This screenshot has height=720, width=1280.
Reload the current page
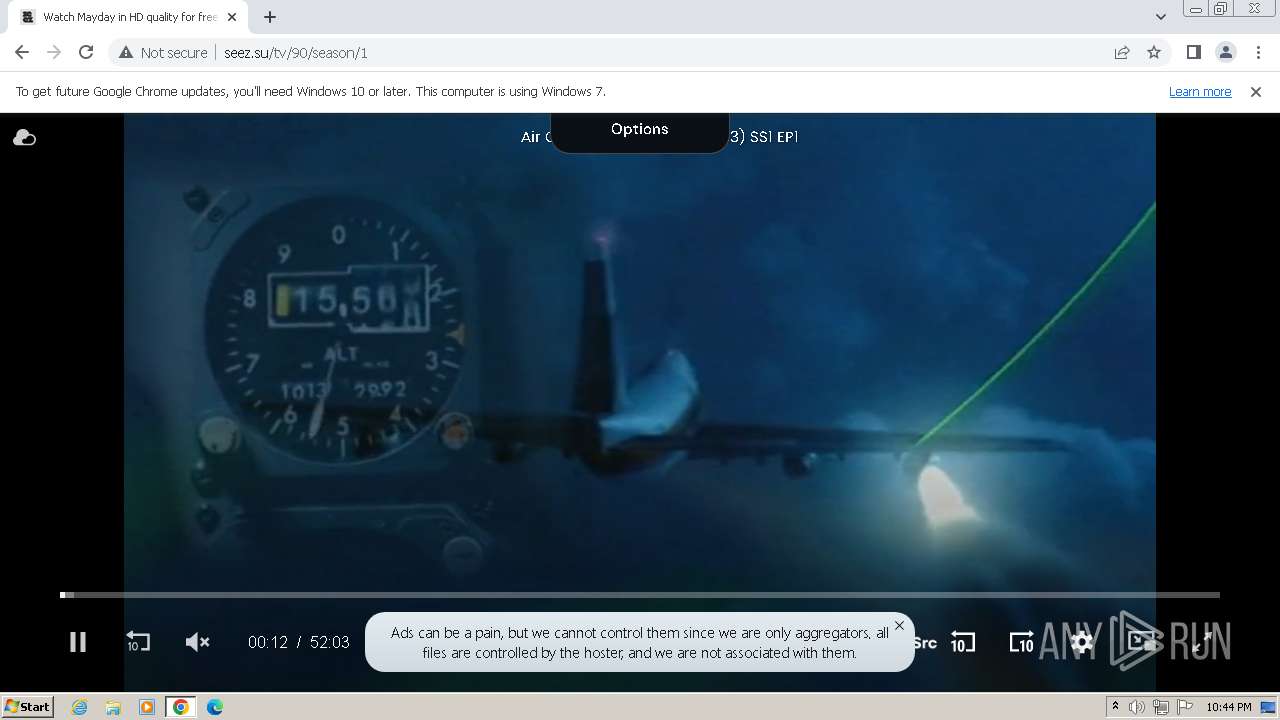tap(86, 52)
